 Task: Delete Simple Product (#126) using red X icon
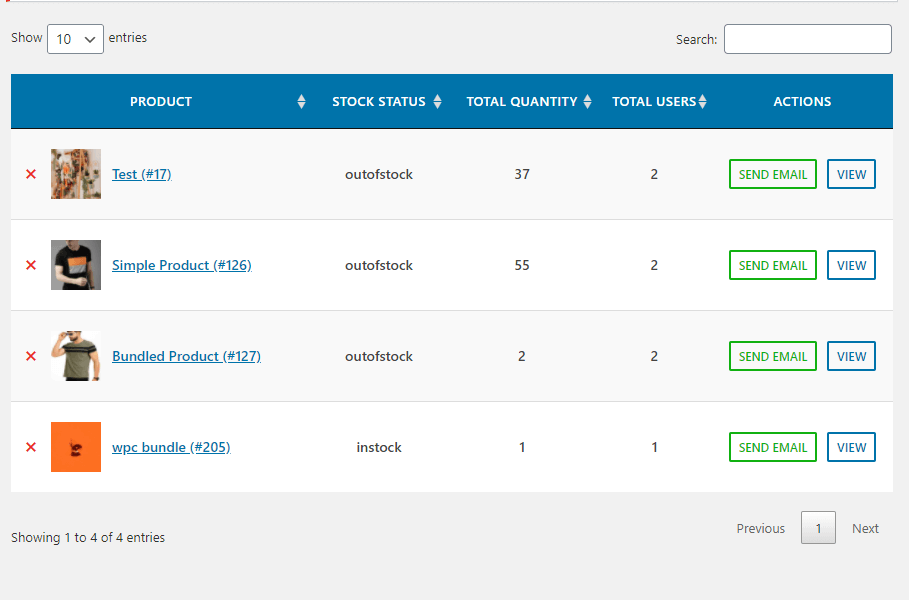tap(31, 265)
